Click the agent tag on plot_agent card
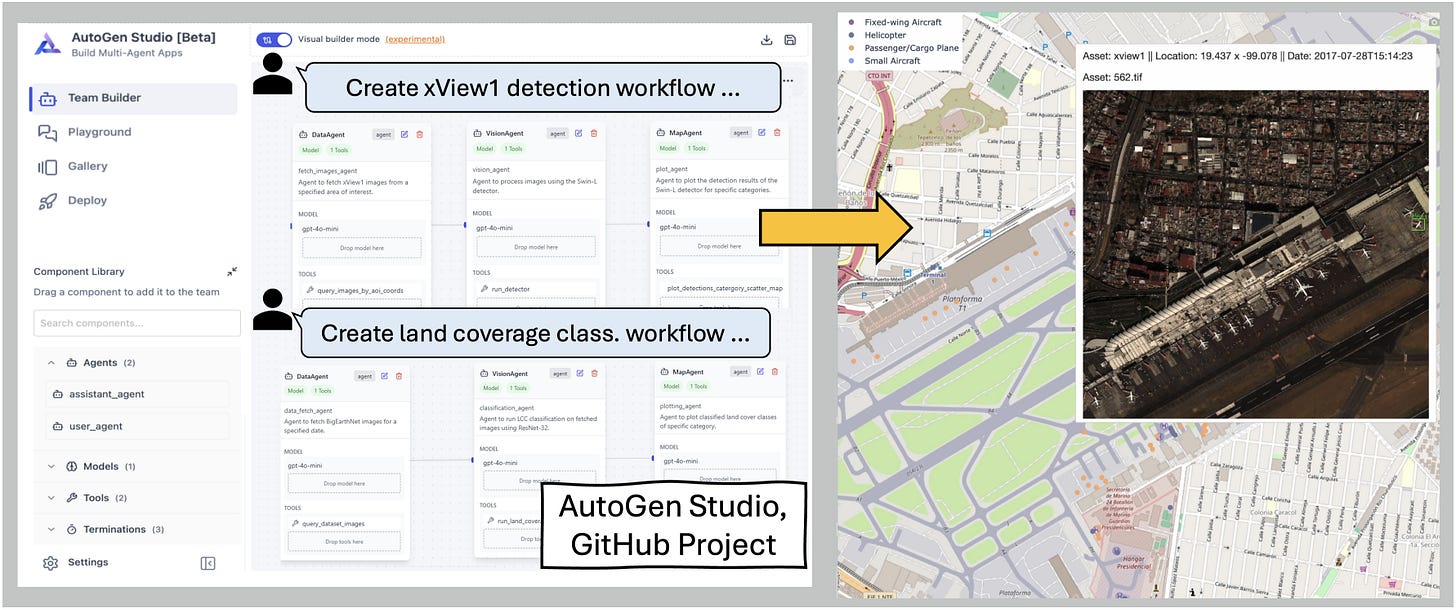The width and height of the screenshot is (1456, 610). 741,132
